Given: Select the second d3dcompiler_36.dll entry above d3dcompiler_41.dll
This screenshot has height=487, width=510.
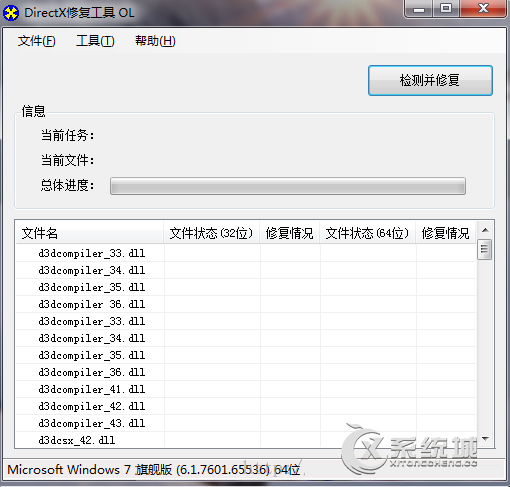Looking at the screenshot, I should click(246, 372).
